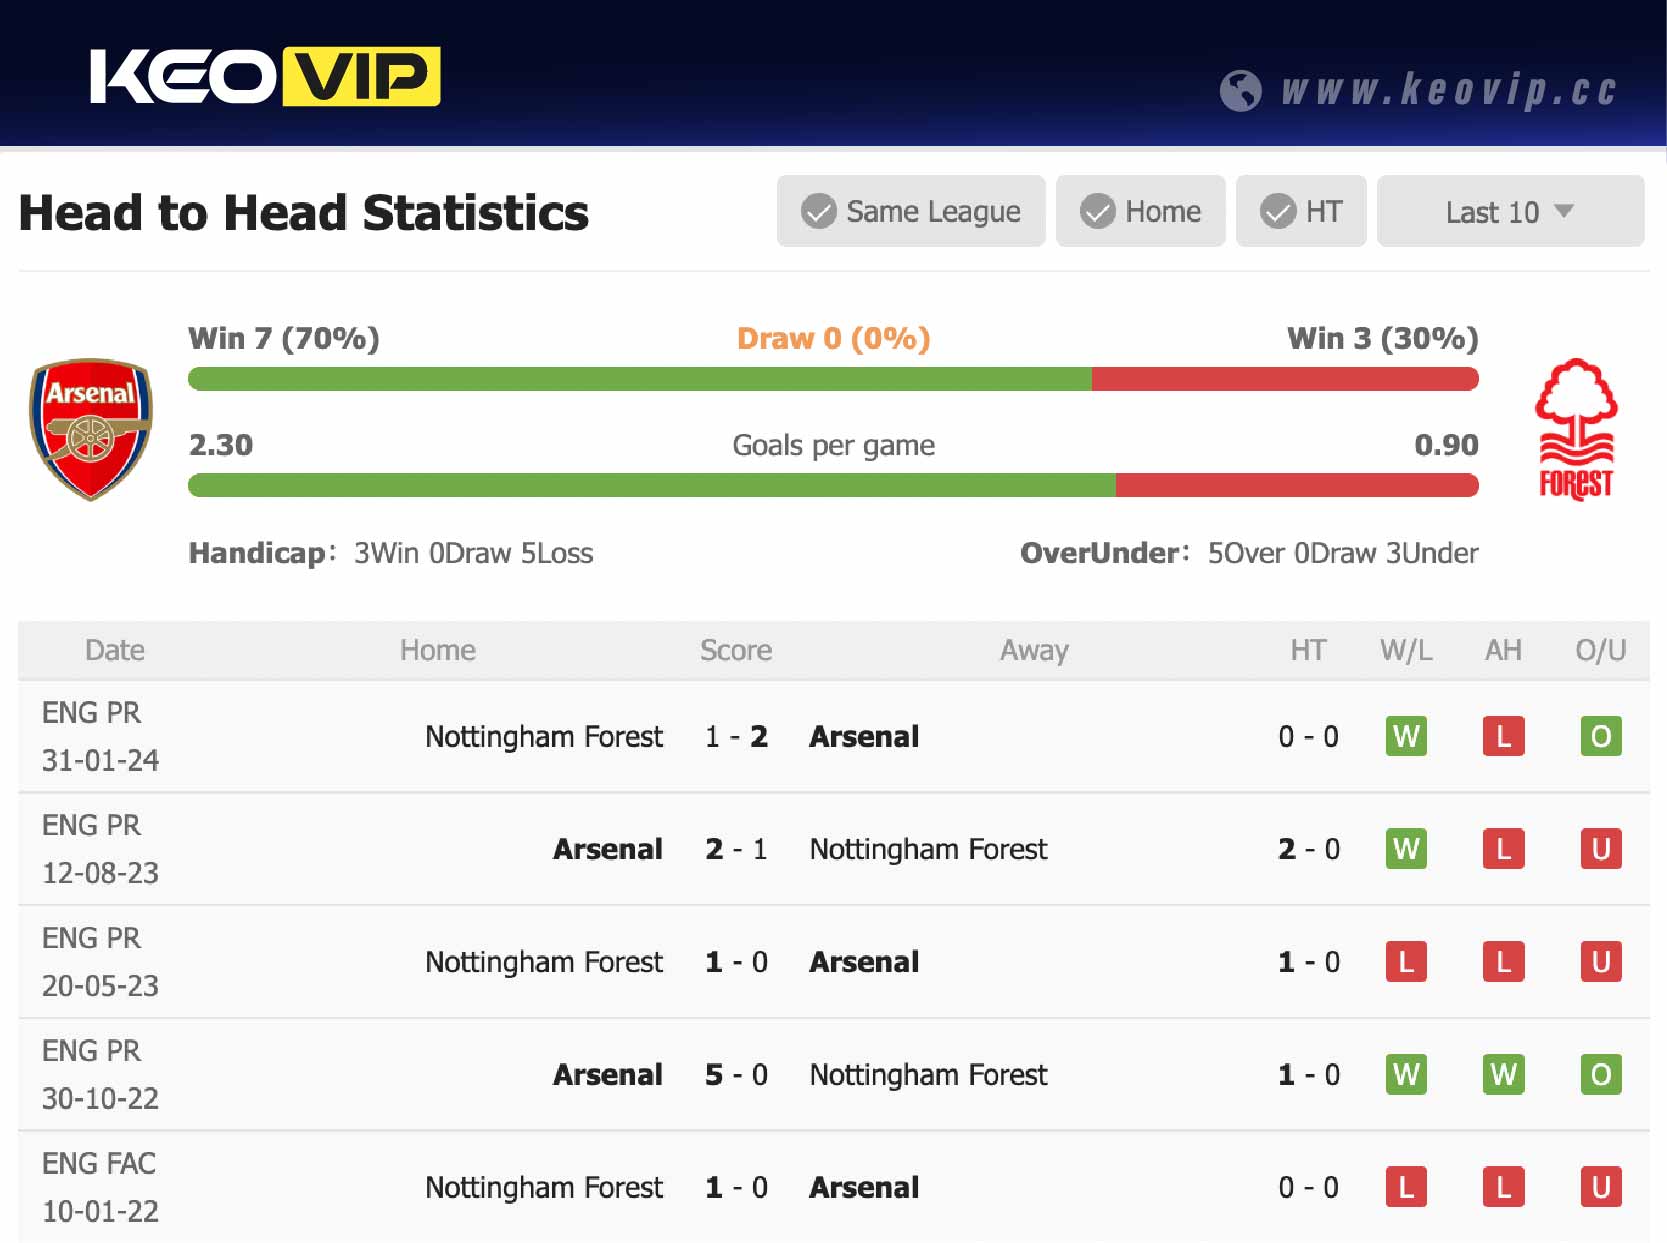Expand the W/L column header

1406,650
